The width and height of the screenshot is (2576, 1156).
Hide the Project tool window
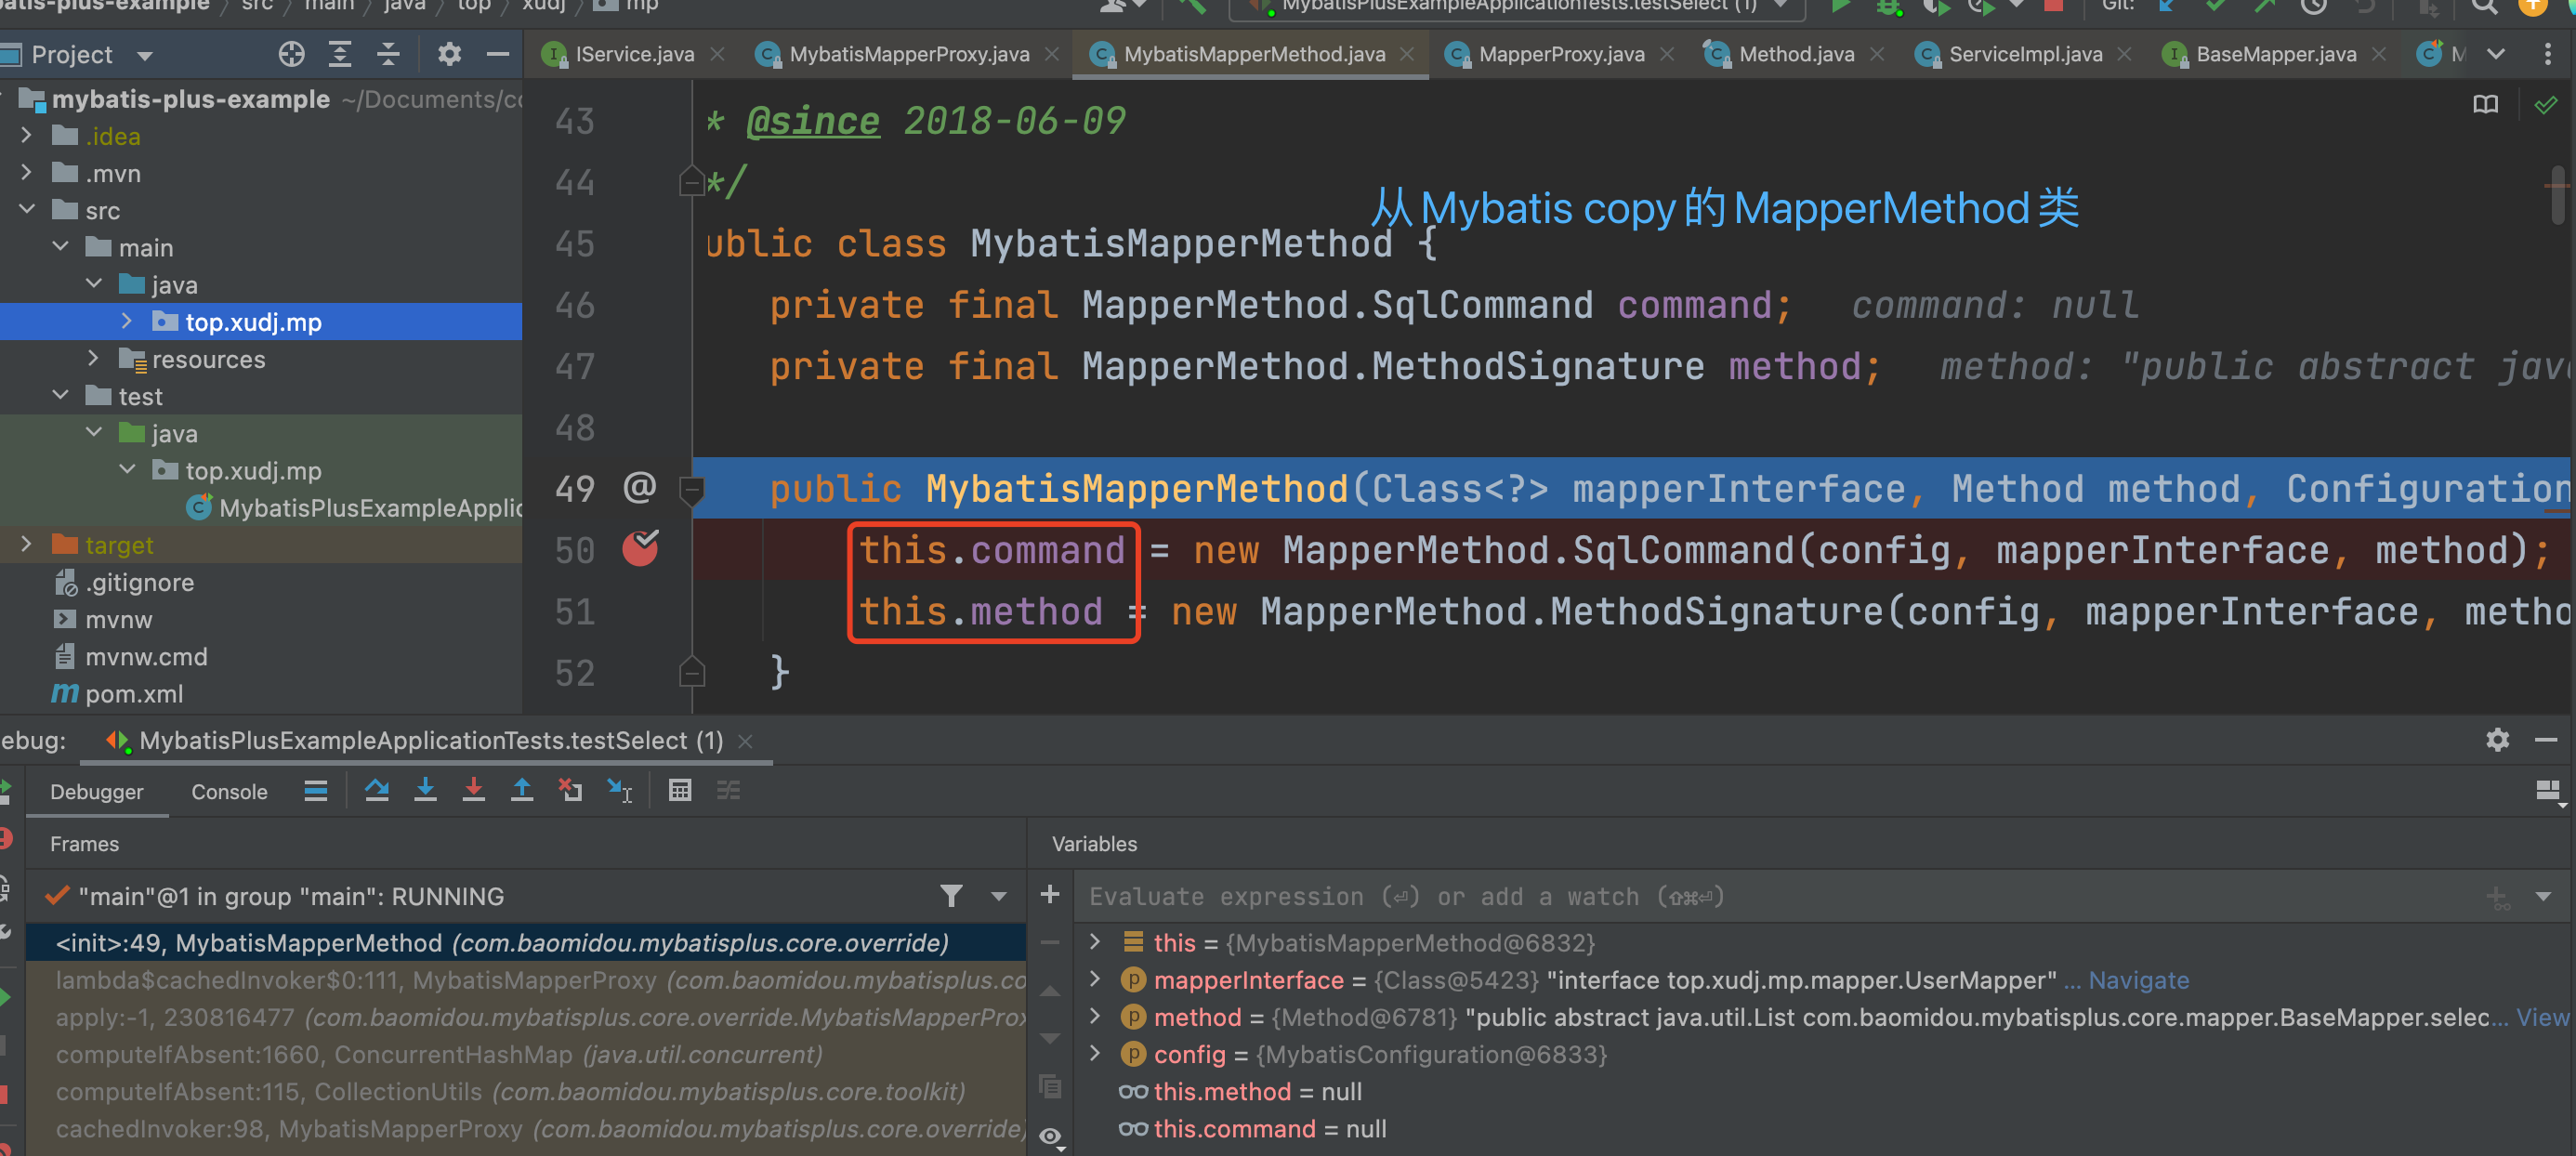(497, 54)
